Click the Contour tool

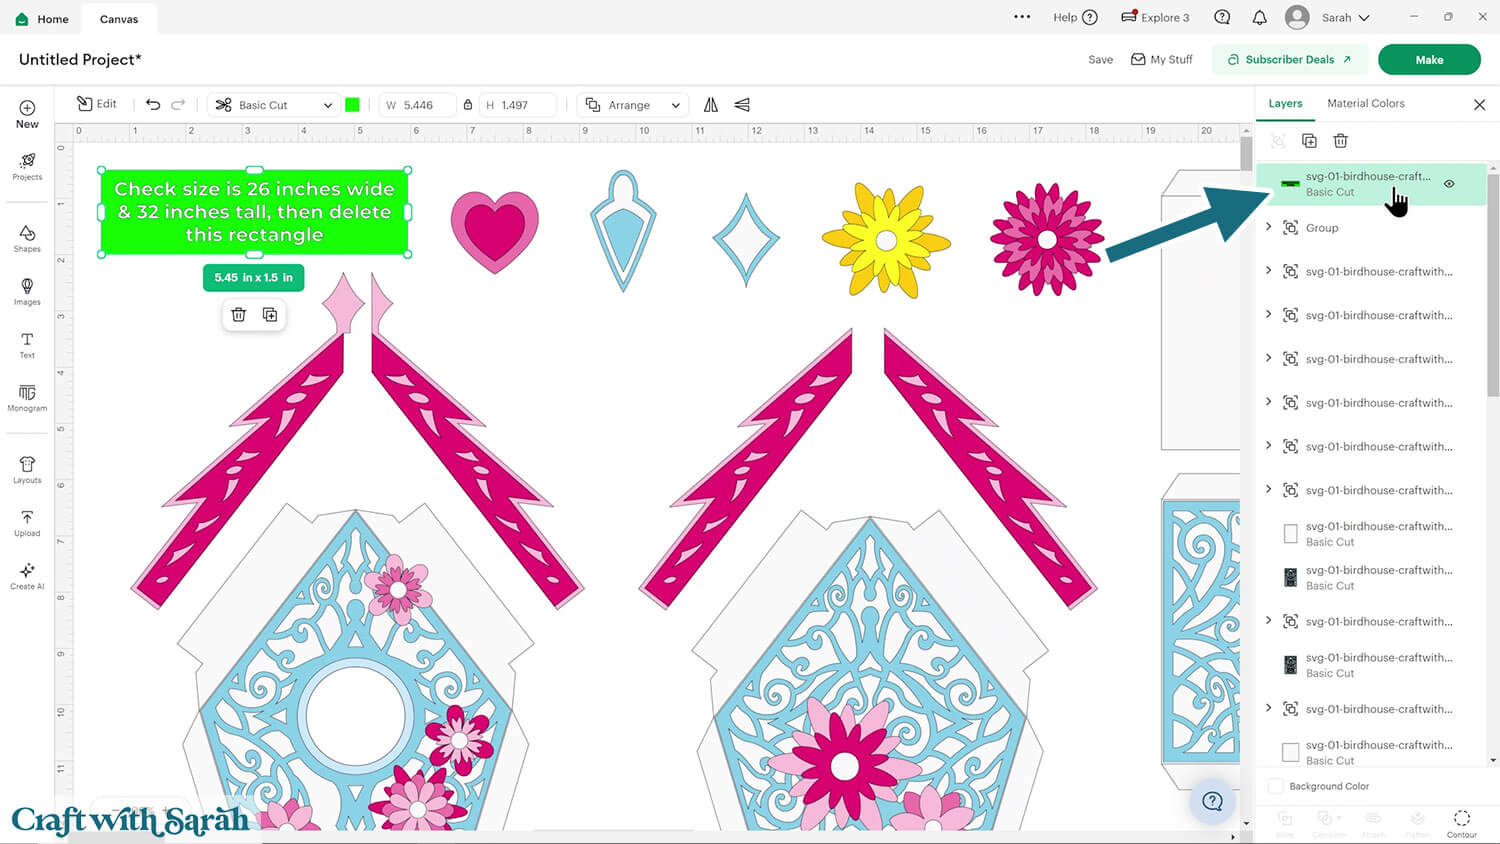(1461, 823)
